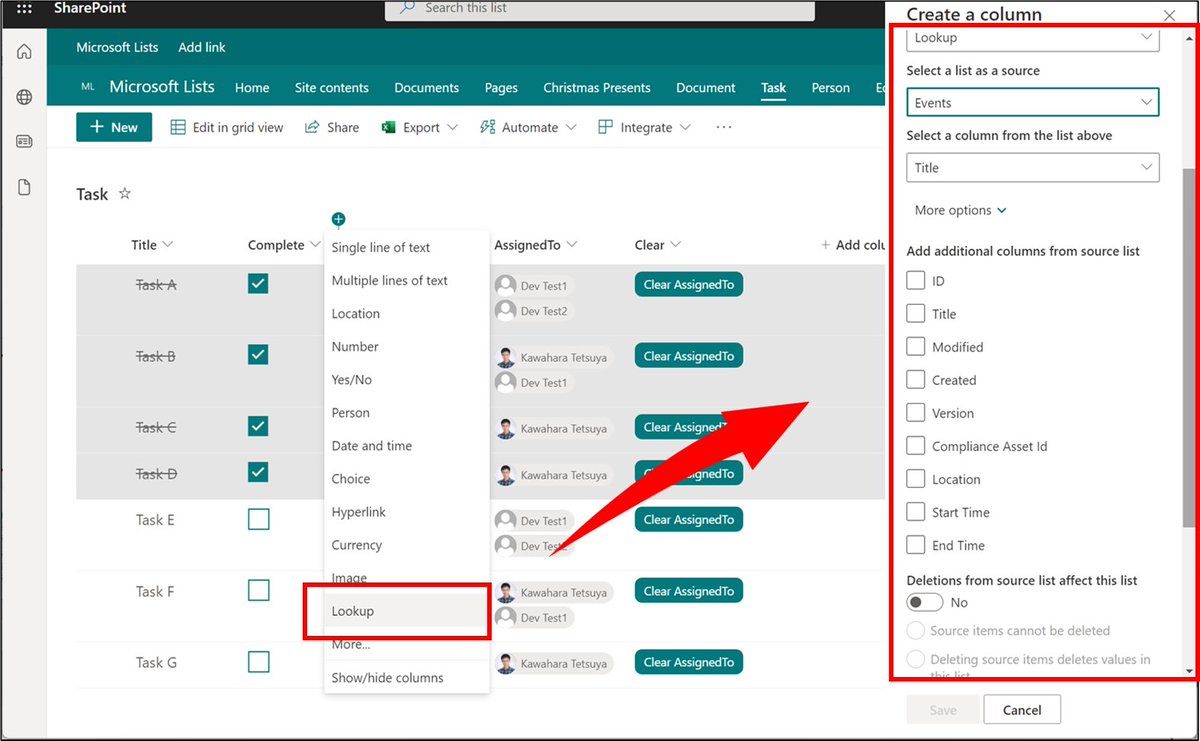
Task: Click the Add link navigation link
Action: (x=202, y=47)
